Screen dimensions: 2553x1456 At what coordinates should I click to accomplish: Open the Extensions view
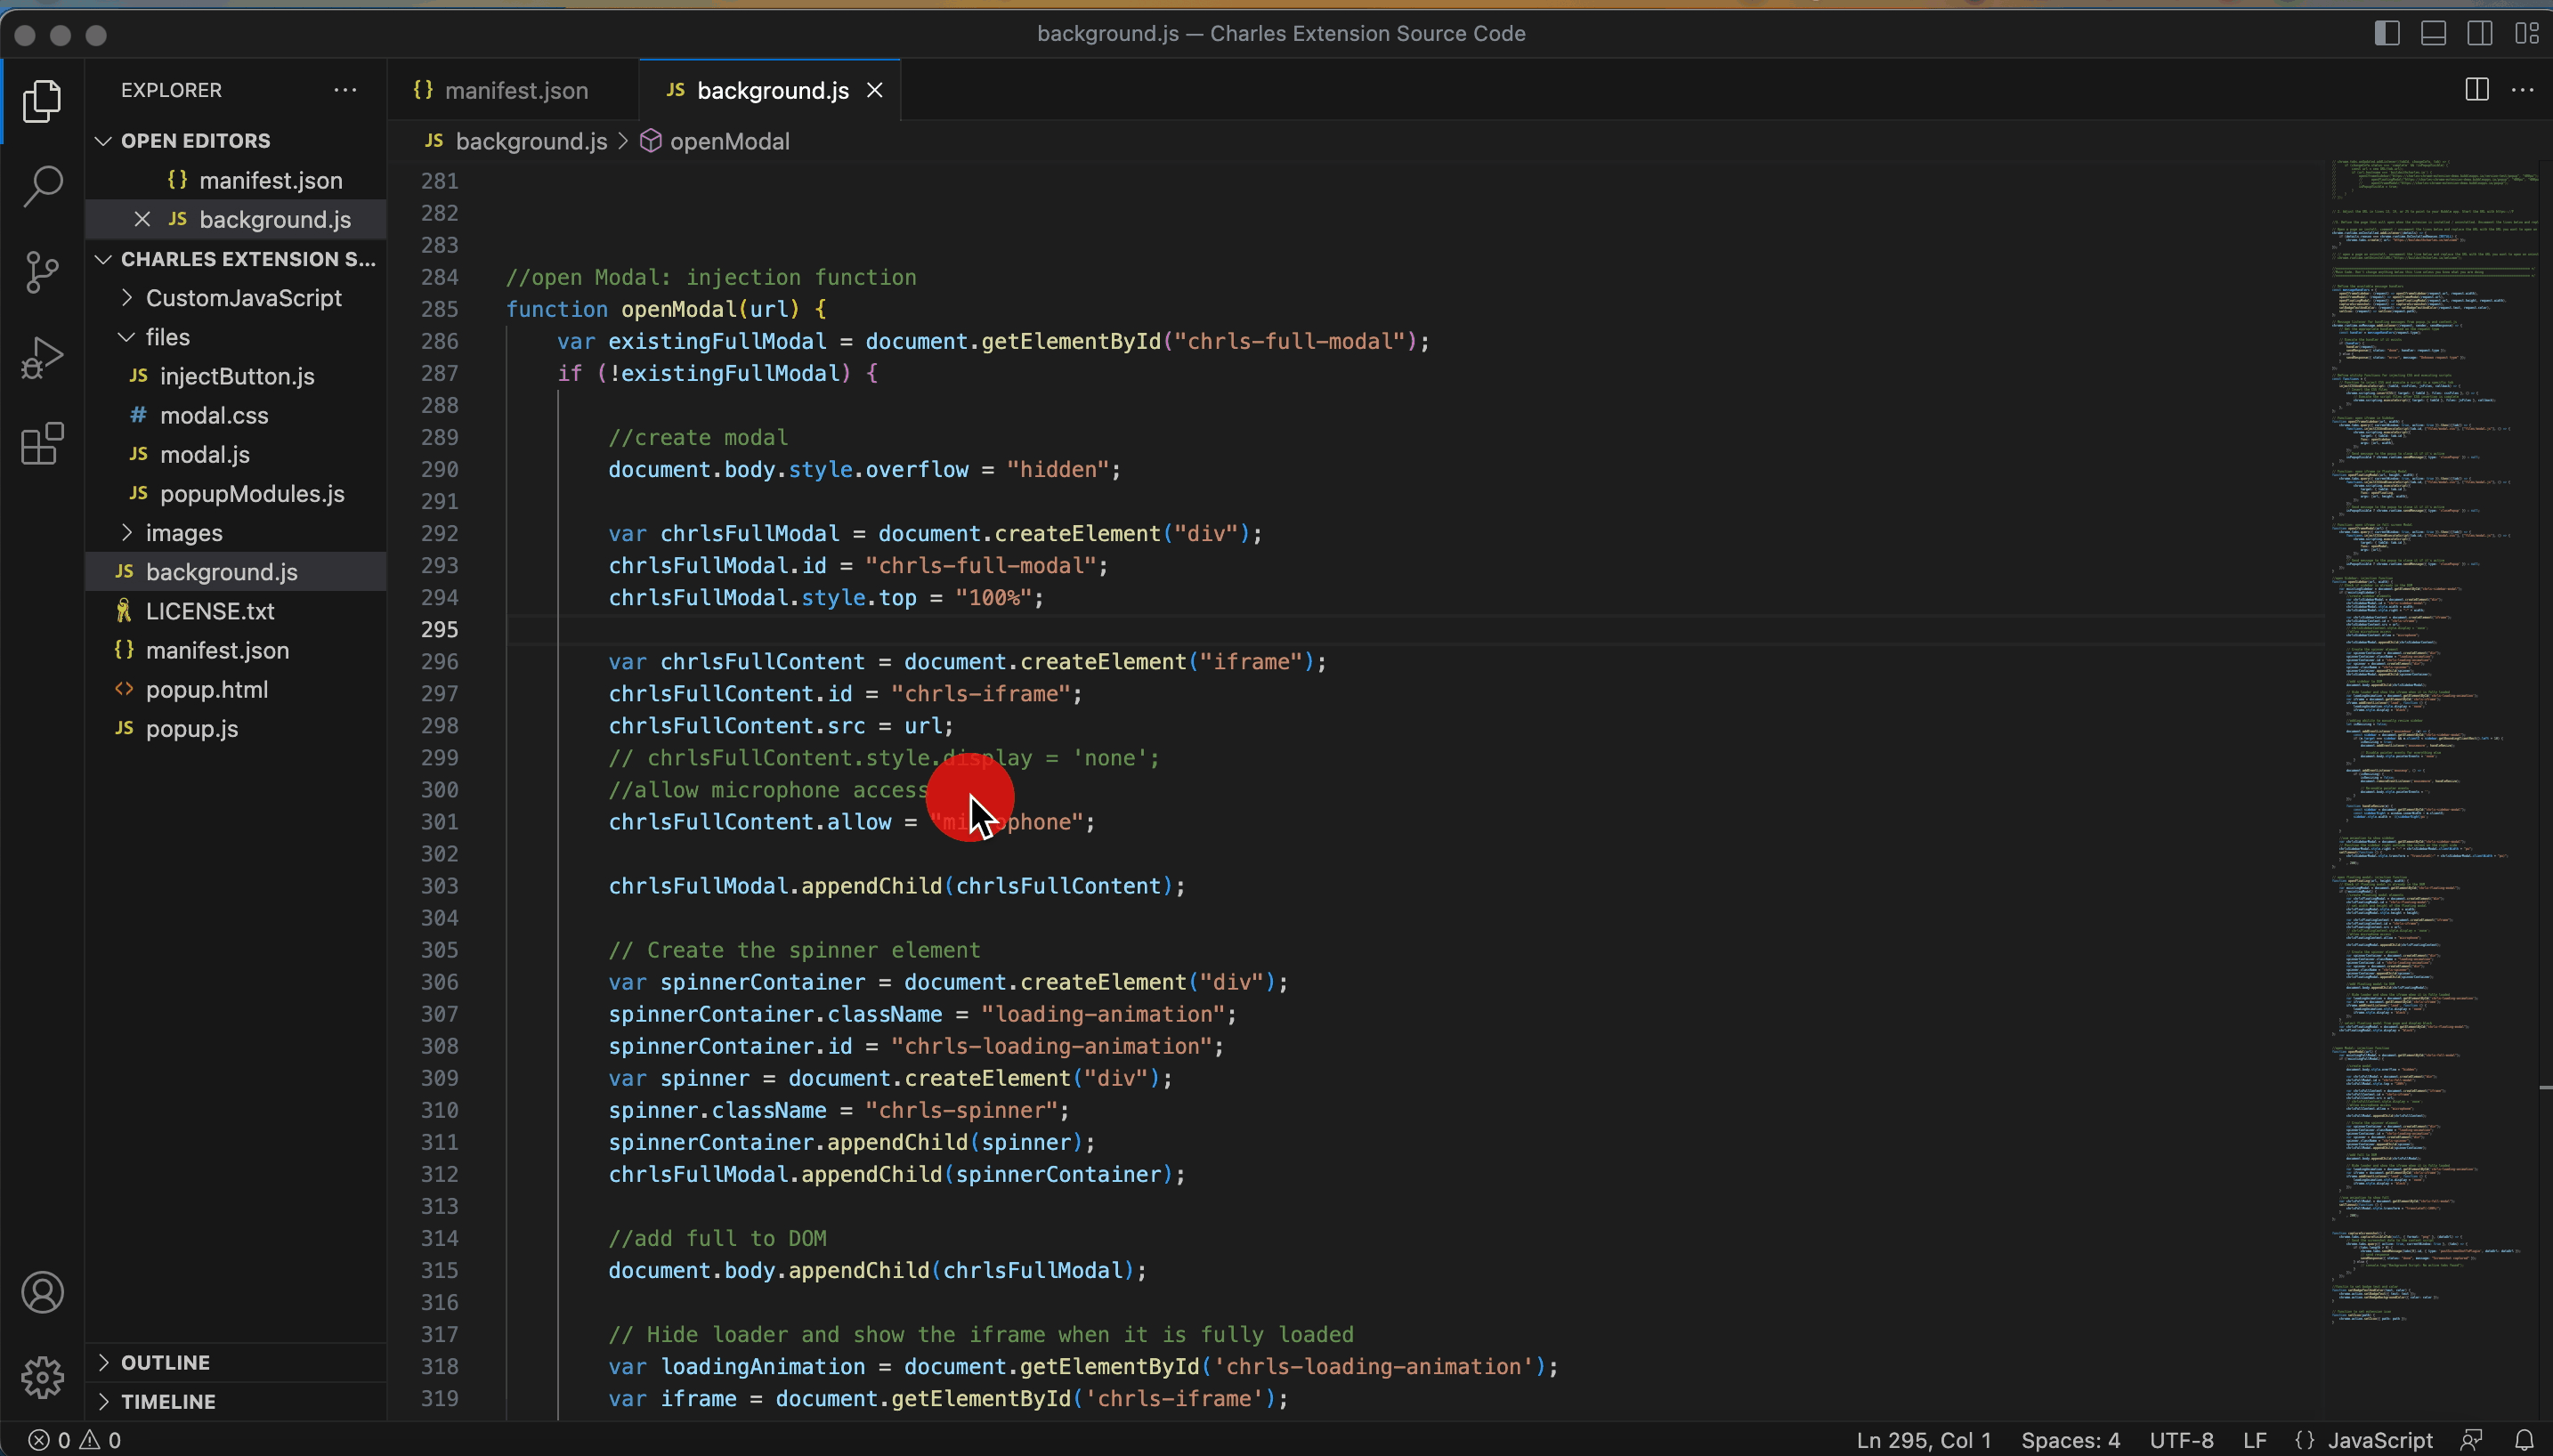(42, 443)
